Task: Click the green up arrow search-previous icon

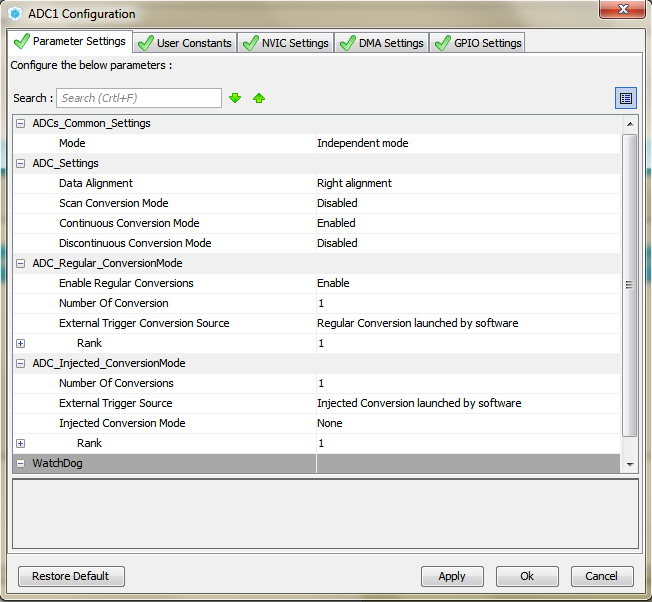Action: [259, 98]
